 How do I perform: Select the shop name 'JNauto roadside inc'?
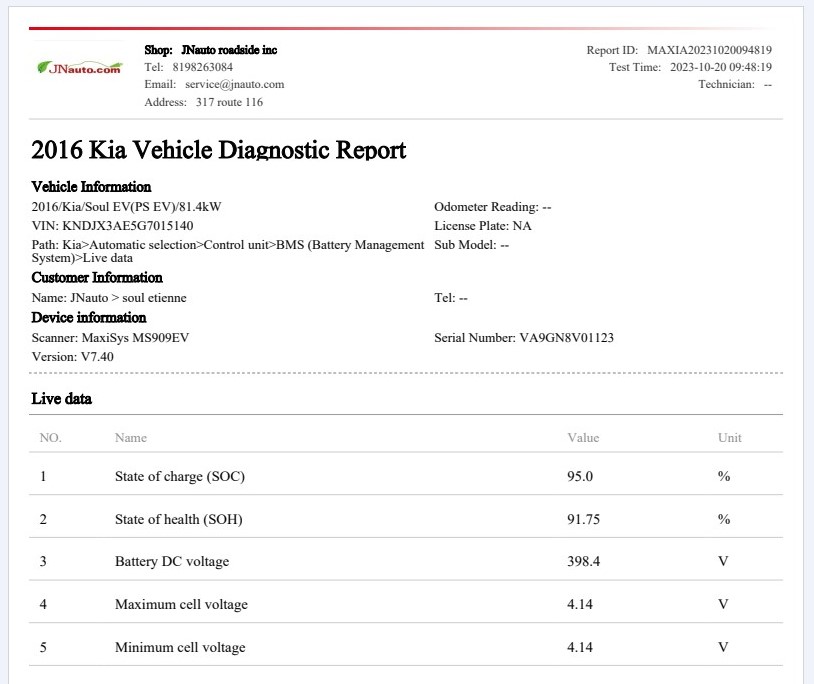pos(229,50)
